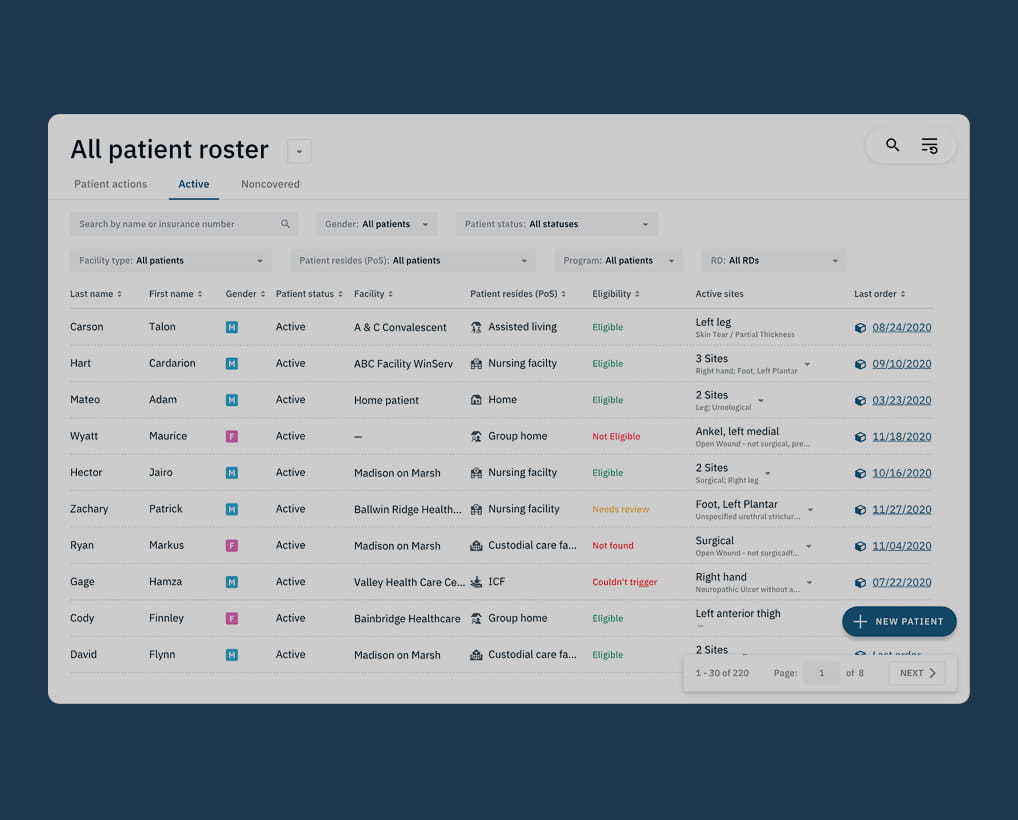Open last order link 07/22/2020
The width and height of the screenshot is (1018, 820).
pos(901,582)
